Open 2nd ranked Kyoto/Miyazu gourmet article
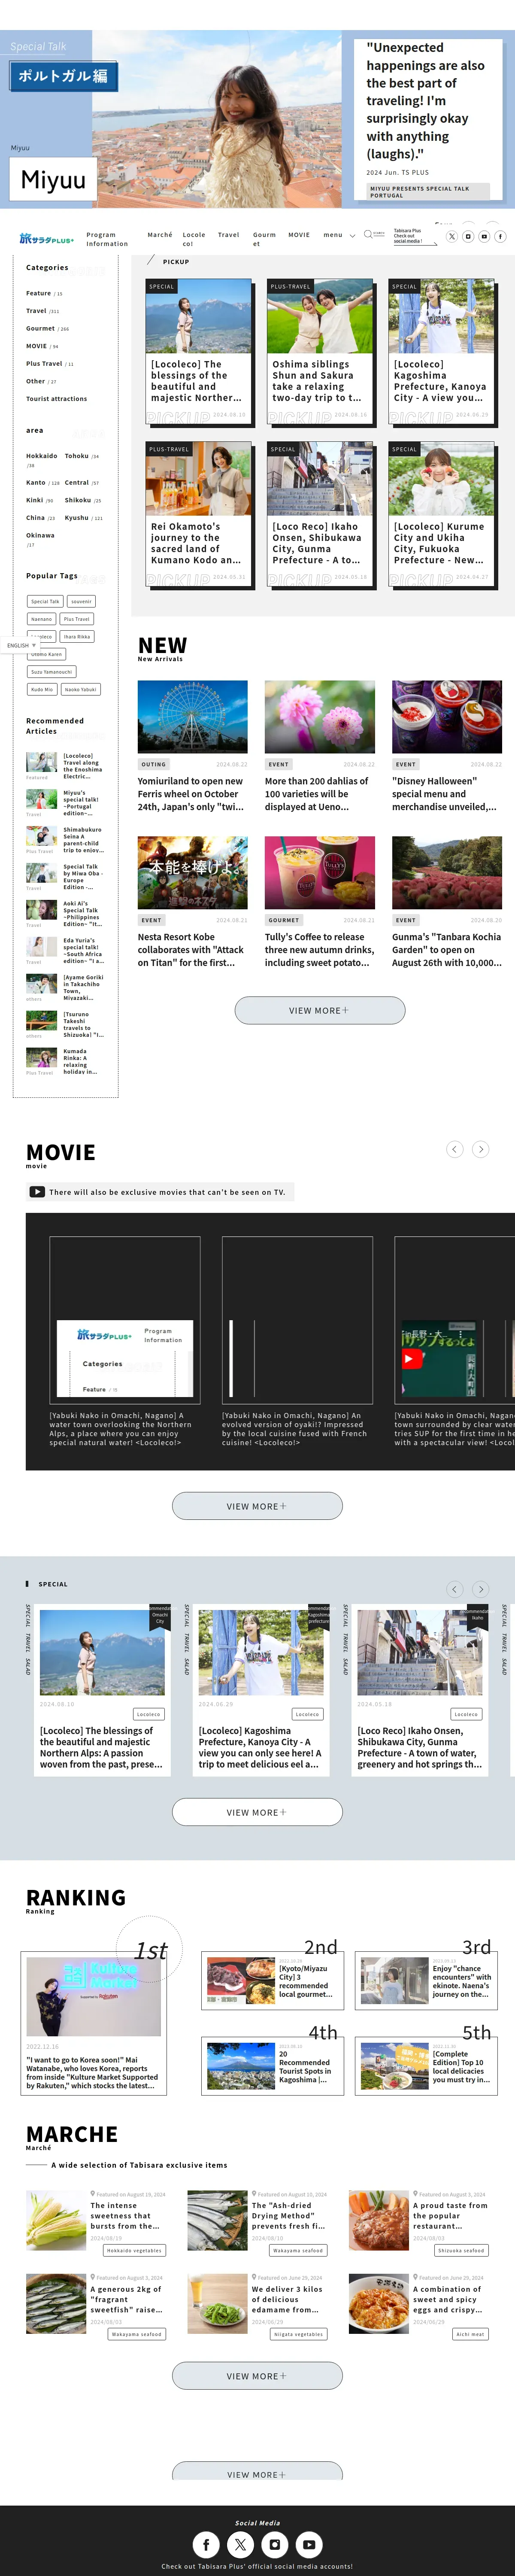 coord(273,1981)
